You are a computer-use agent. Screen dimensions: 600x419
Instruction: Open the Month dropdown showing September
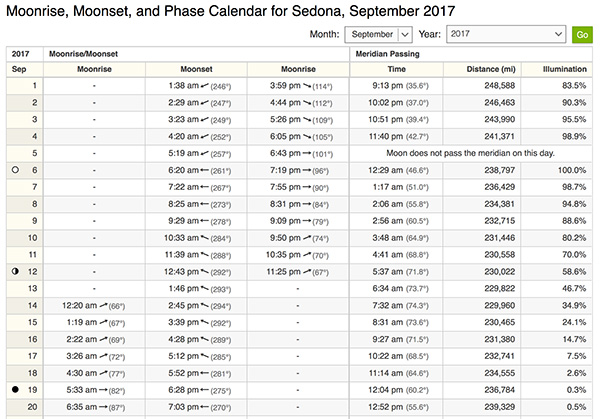(378, 34)
